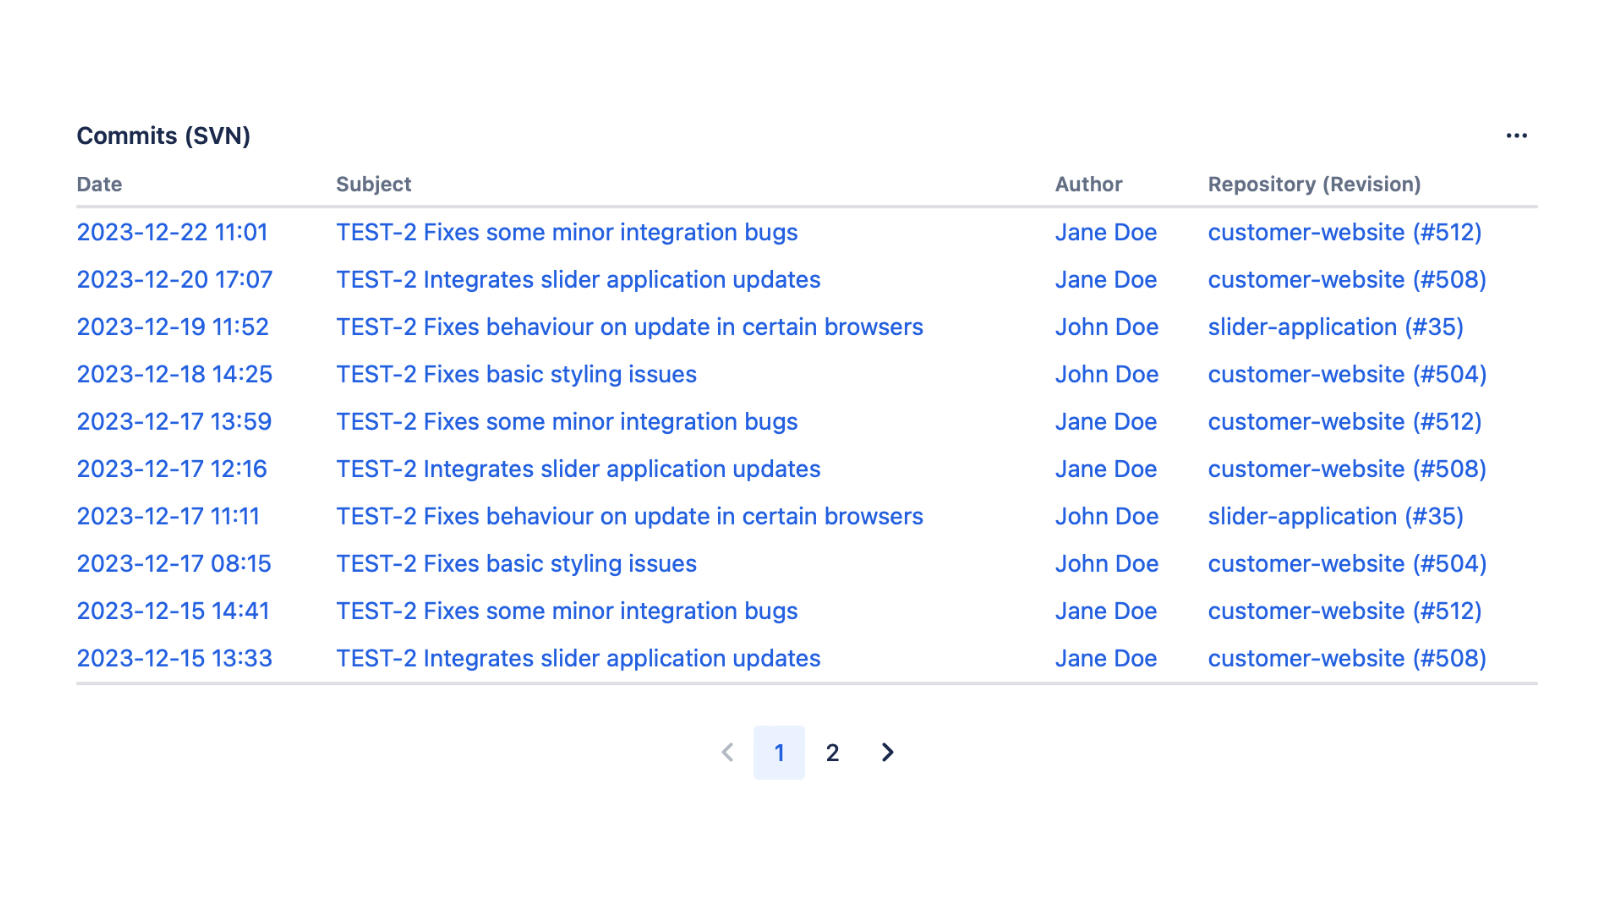Go to page 2 of the commits list

(832, 752)
